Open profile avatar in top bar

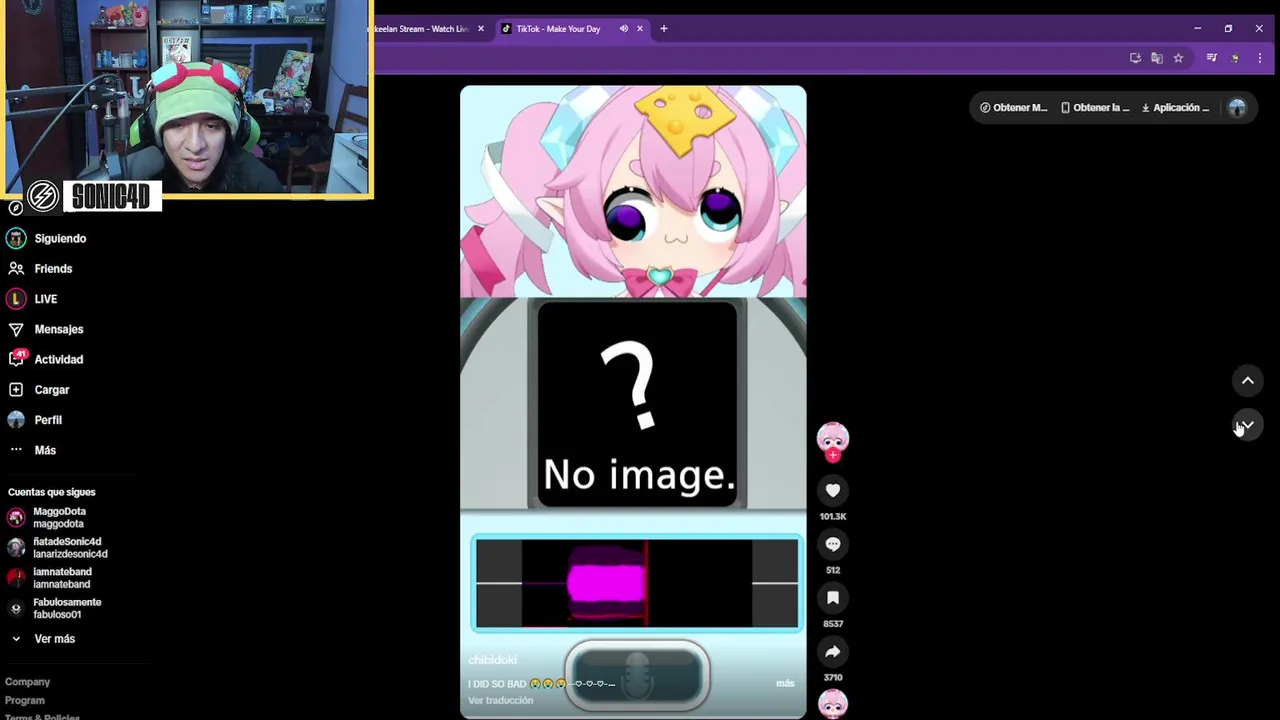(1237, 108)
